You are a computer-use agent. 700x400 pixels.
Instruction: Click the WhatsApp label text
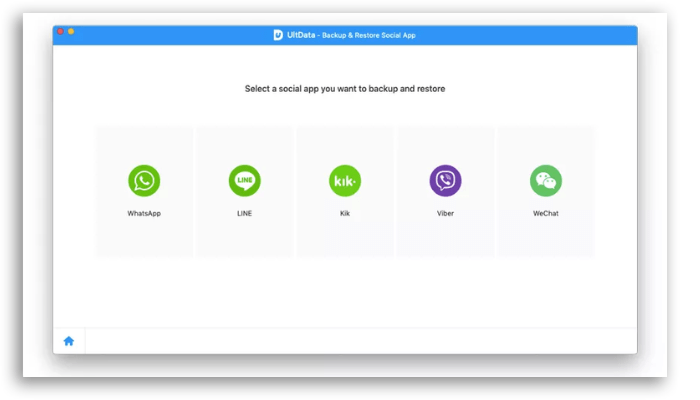point(144,213)
